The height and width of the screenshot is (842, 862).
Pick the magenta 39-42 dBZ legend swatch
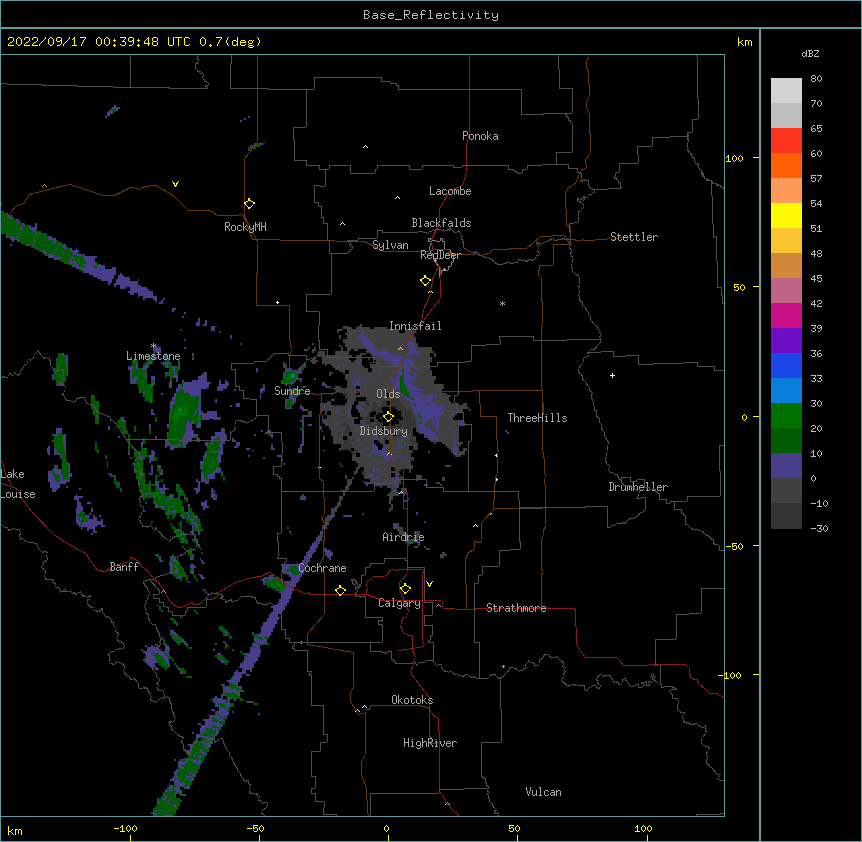786,315
